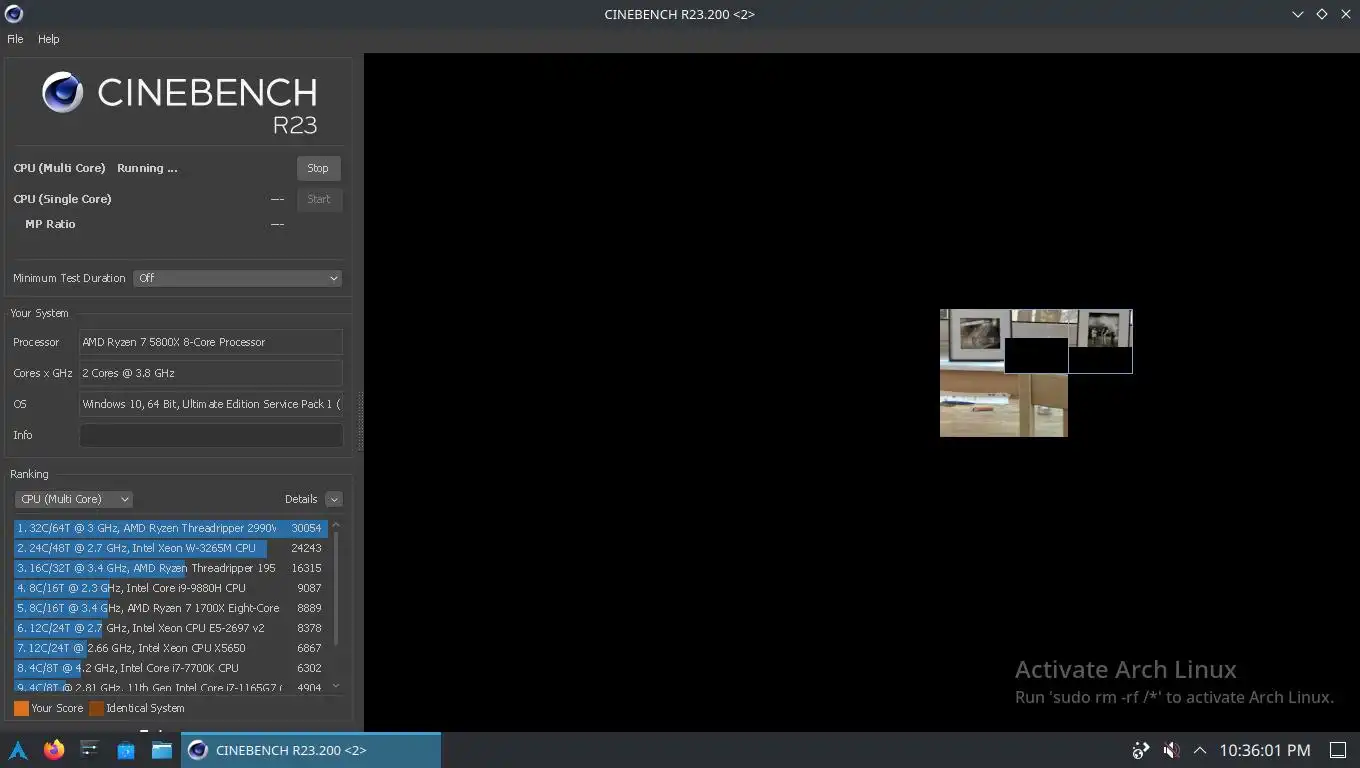Select ranking entry Xeon CPU E5-2697 v2
1360x768 pixels.
click(x=170, y=628)
